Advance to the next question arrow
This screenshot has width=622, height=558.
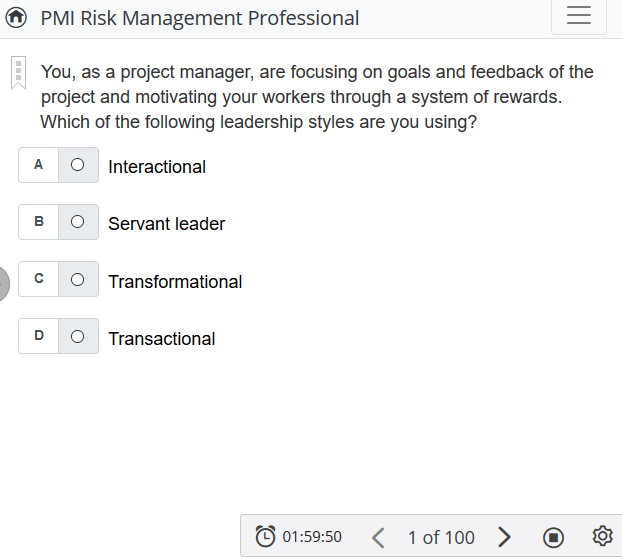click(x=504, y=538)
